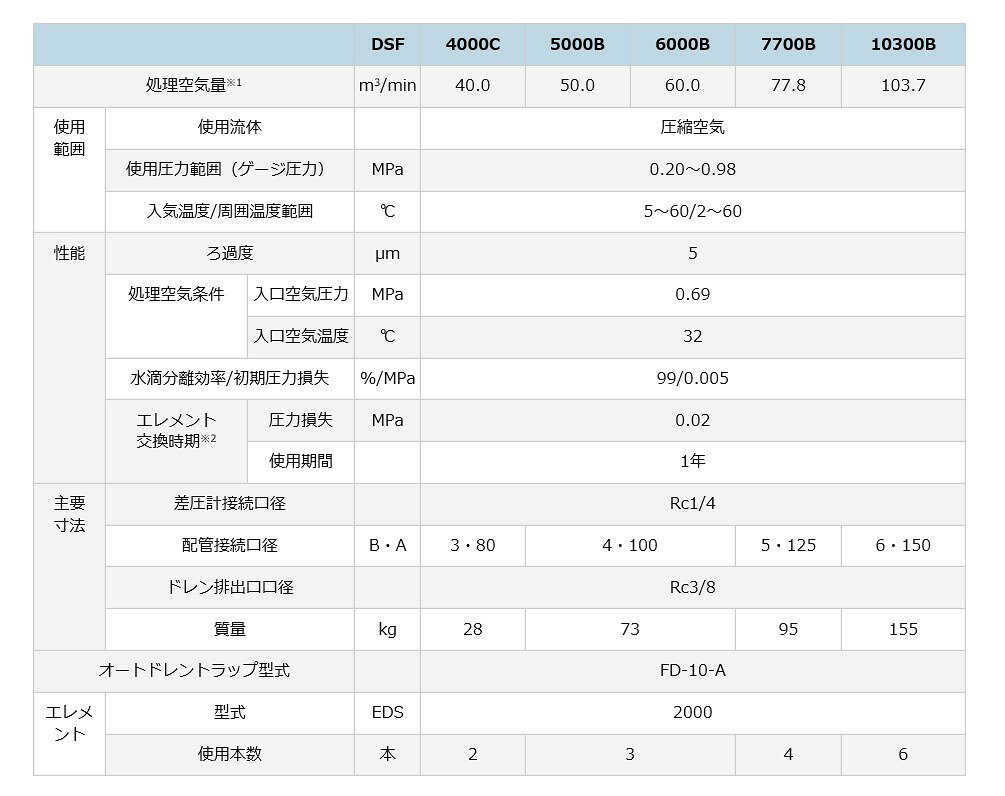Viewport: 1005px width, 796px height.
Task: Select the 1年 usage period cell
Action: point(692,462)
